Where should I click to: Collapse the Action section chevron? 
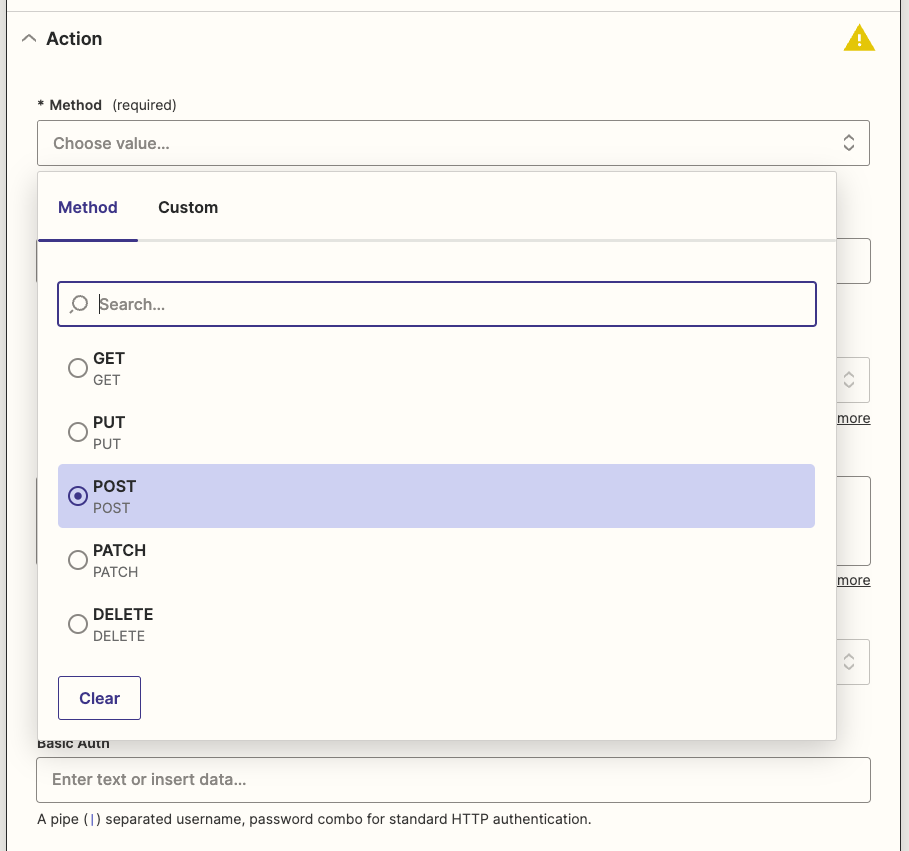[x=28, y=39]
